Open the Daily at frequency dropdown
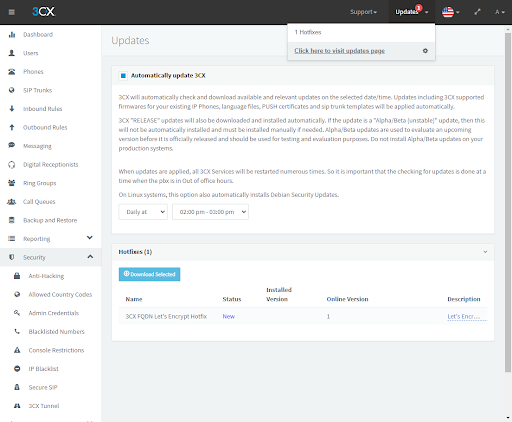This screenshot has width=512, height=422. (x=143, y=212)
